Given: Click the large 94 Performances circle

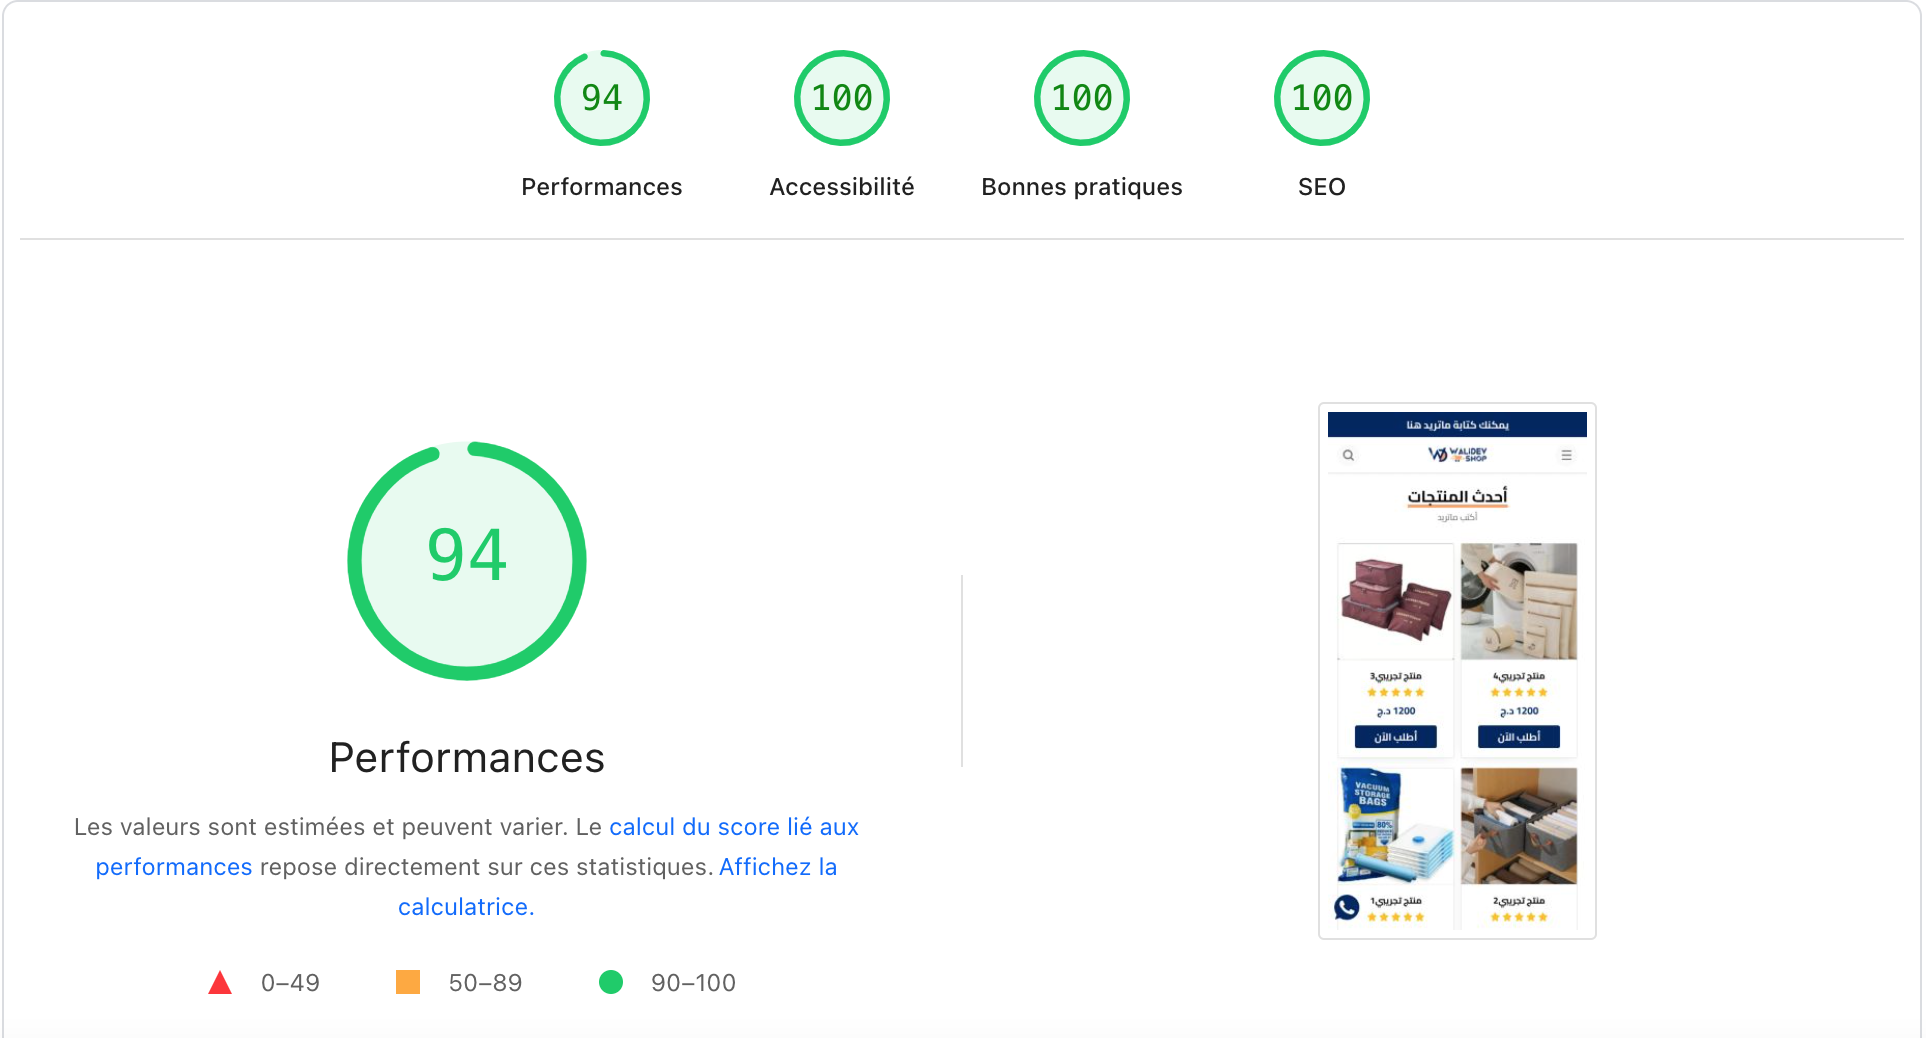Looking at the screenshot, I should tap(467, 561).
